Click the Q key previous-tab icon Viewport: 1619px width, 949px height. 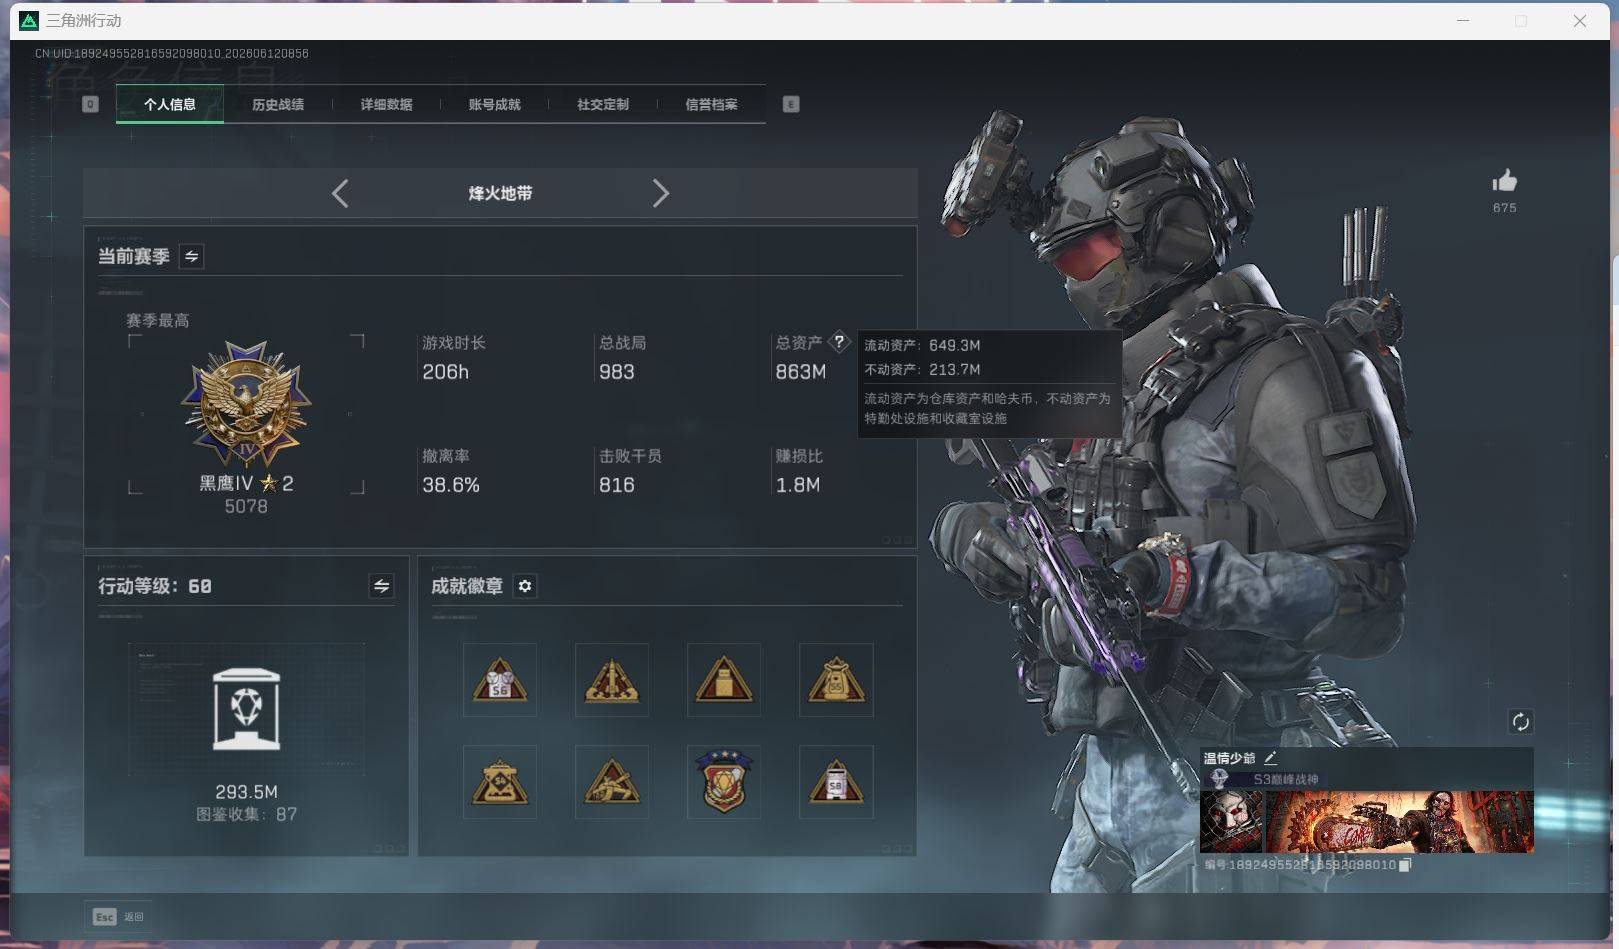click(90, 104)
